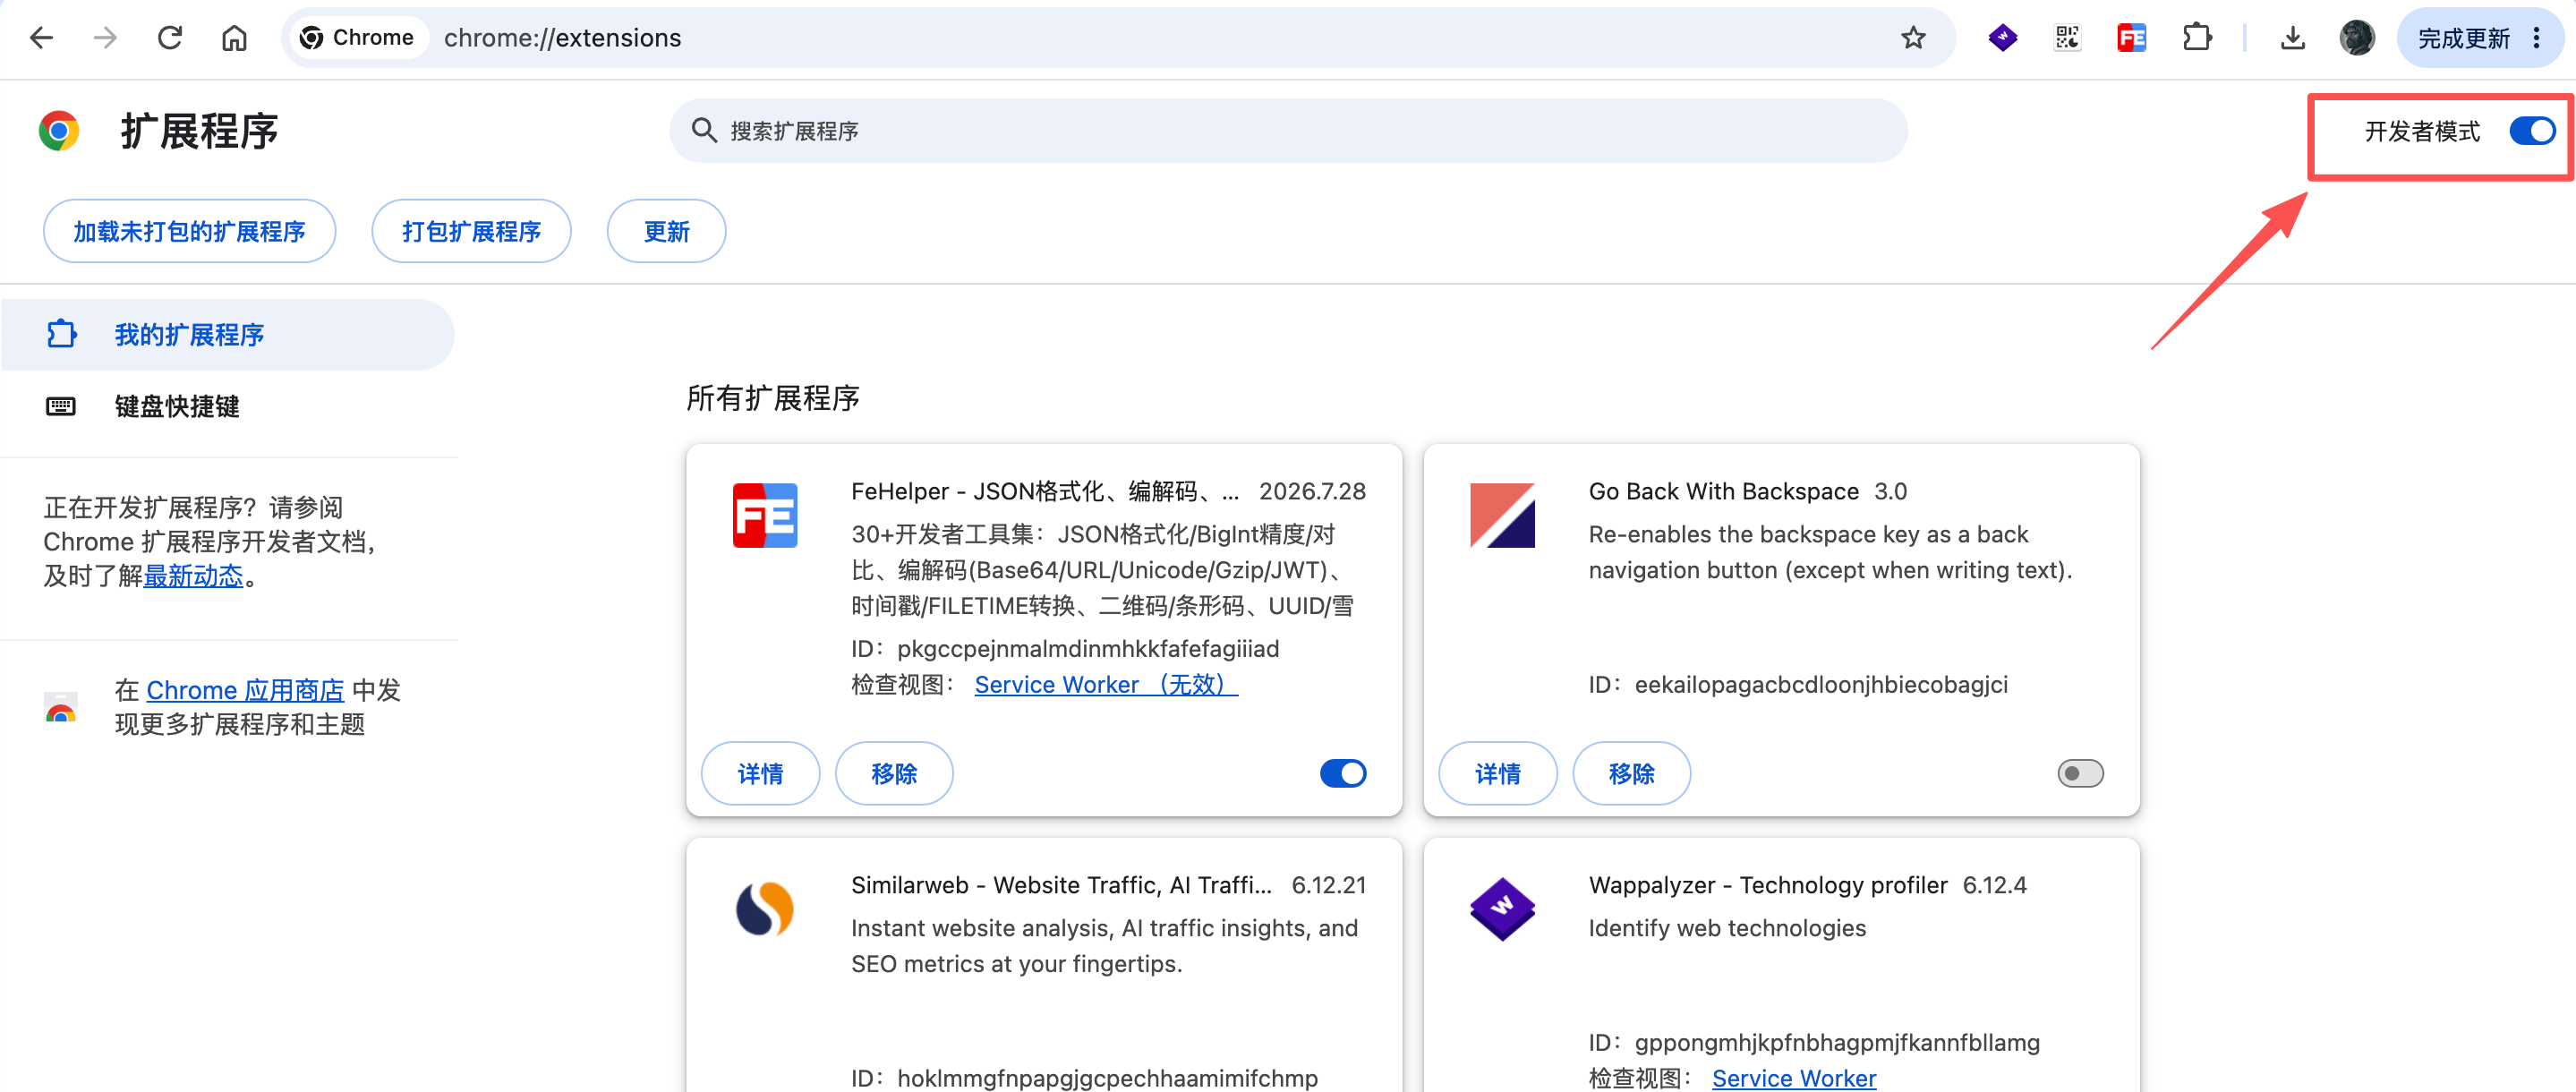Click the Similarweb extension title
The image size is (2576, 1092).
coord(1061,885)
